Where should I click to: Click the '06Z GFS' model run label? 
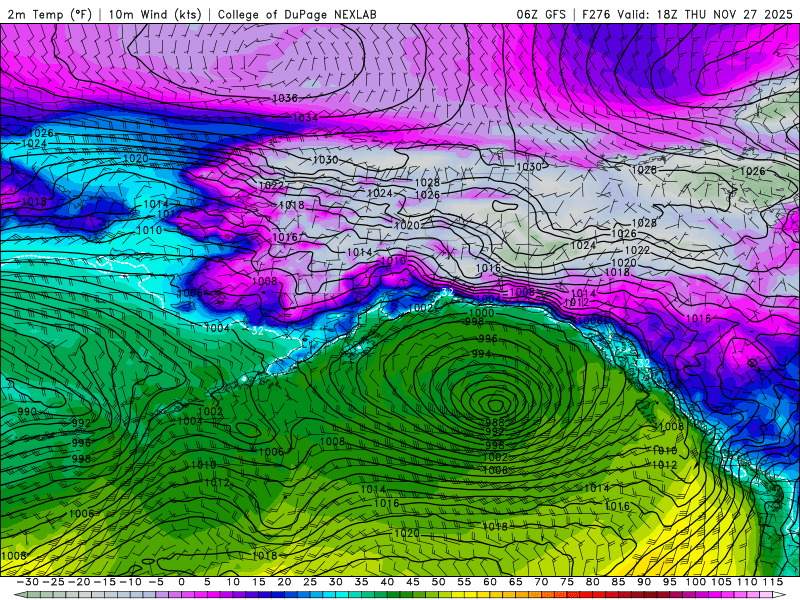click(x=541, y=14)
